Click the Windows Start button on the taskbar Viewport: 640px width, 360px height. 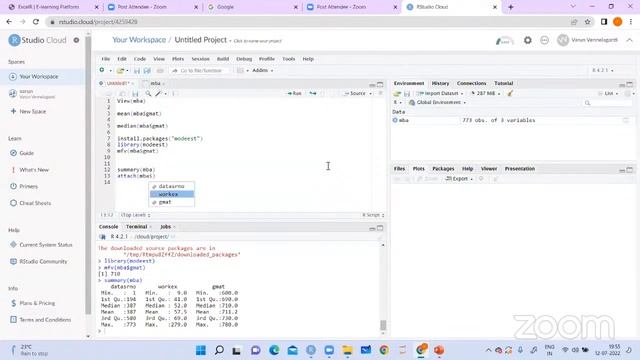click(x=201, y=350)
